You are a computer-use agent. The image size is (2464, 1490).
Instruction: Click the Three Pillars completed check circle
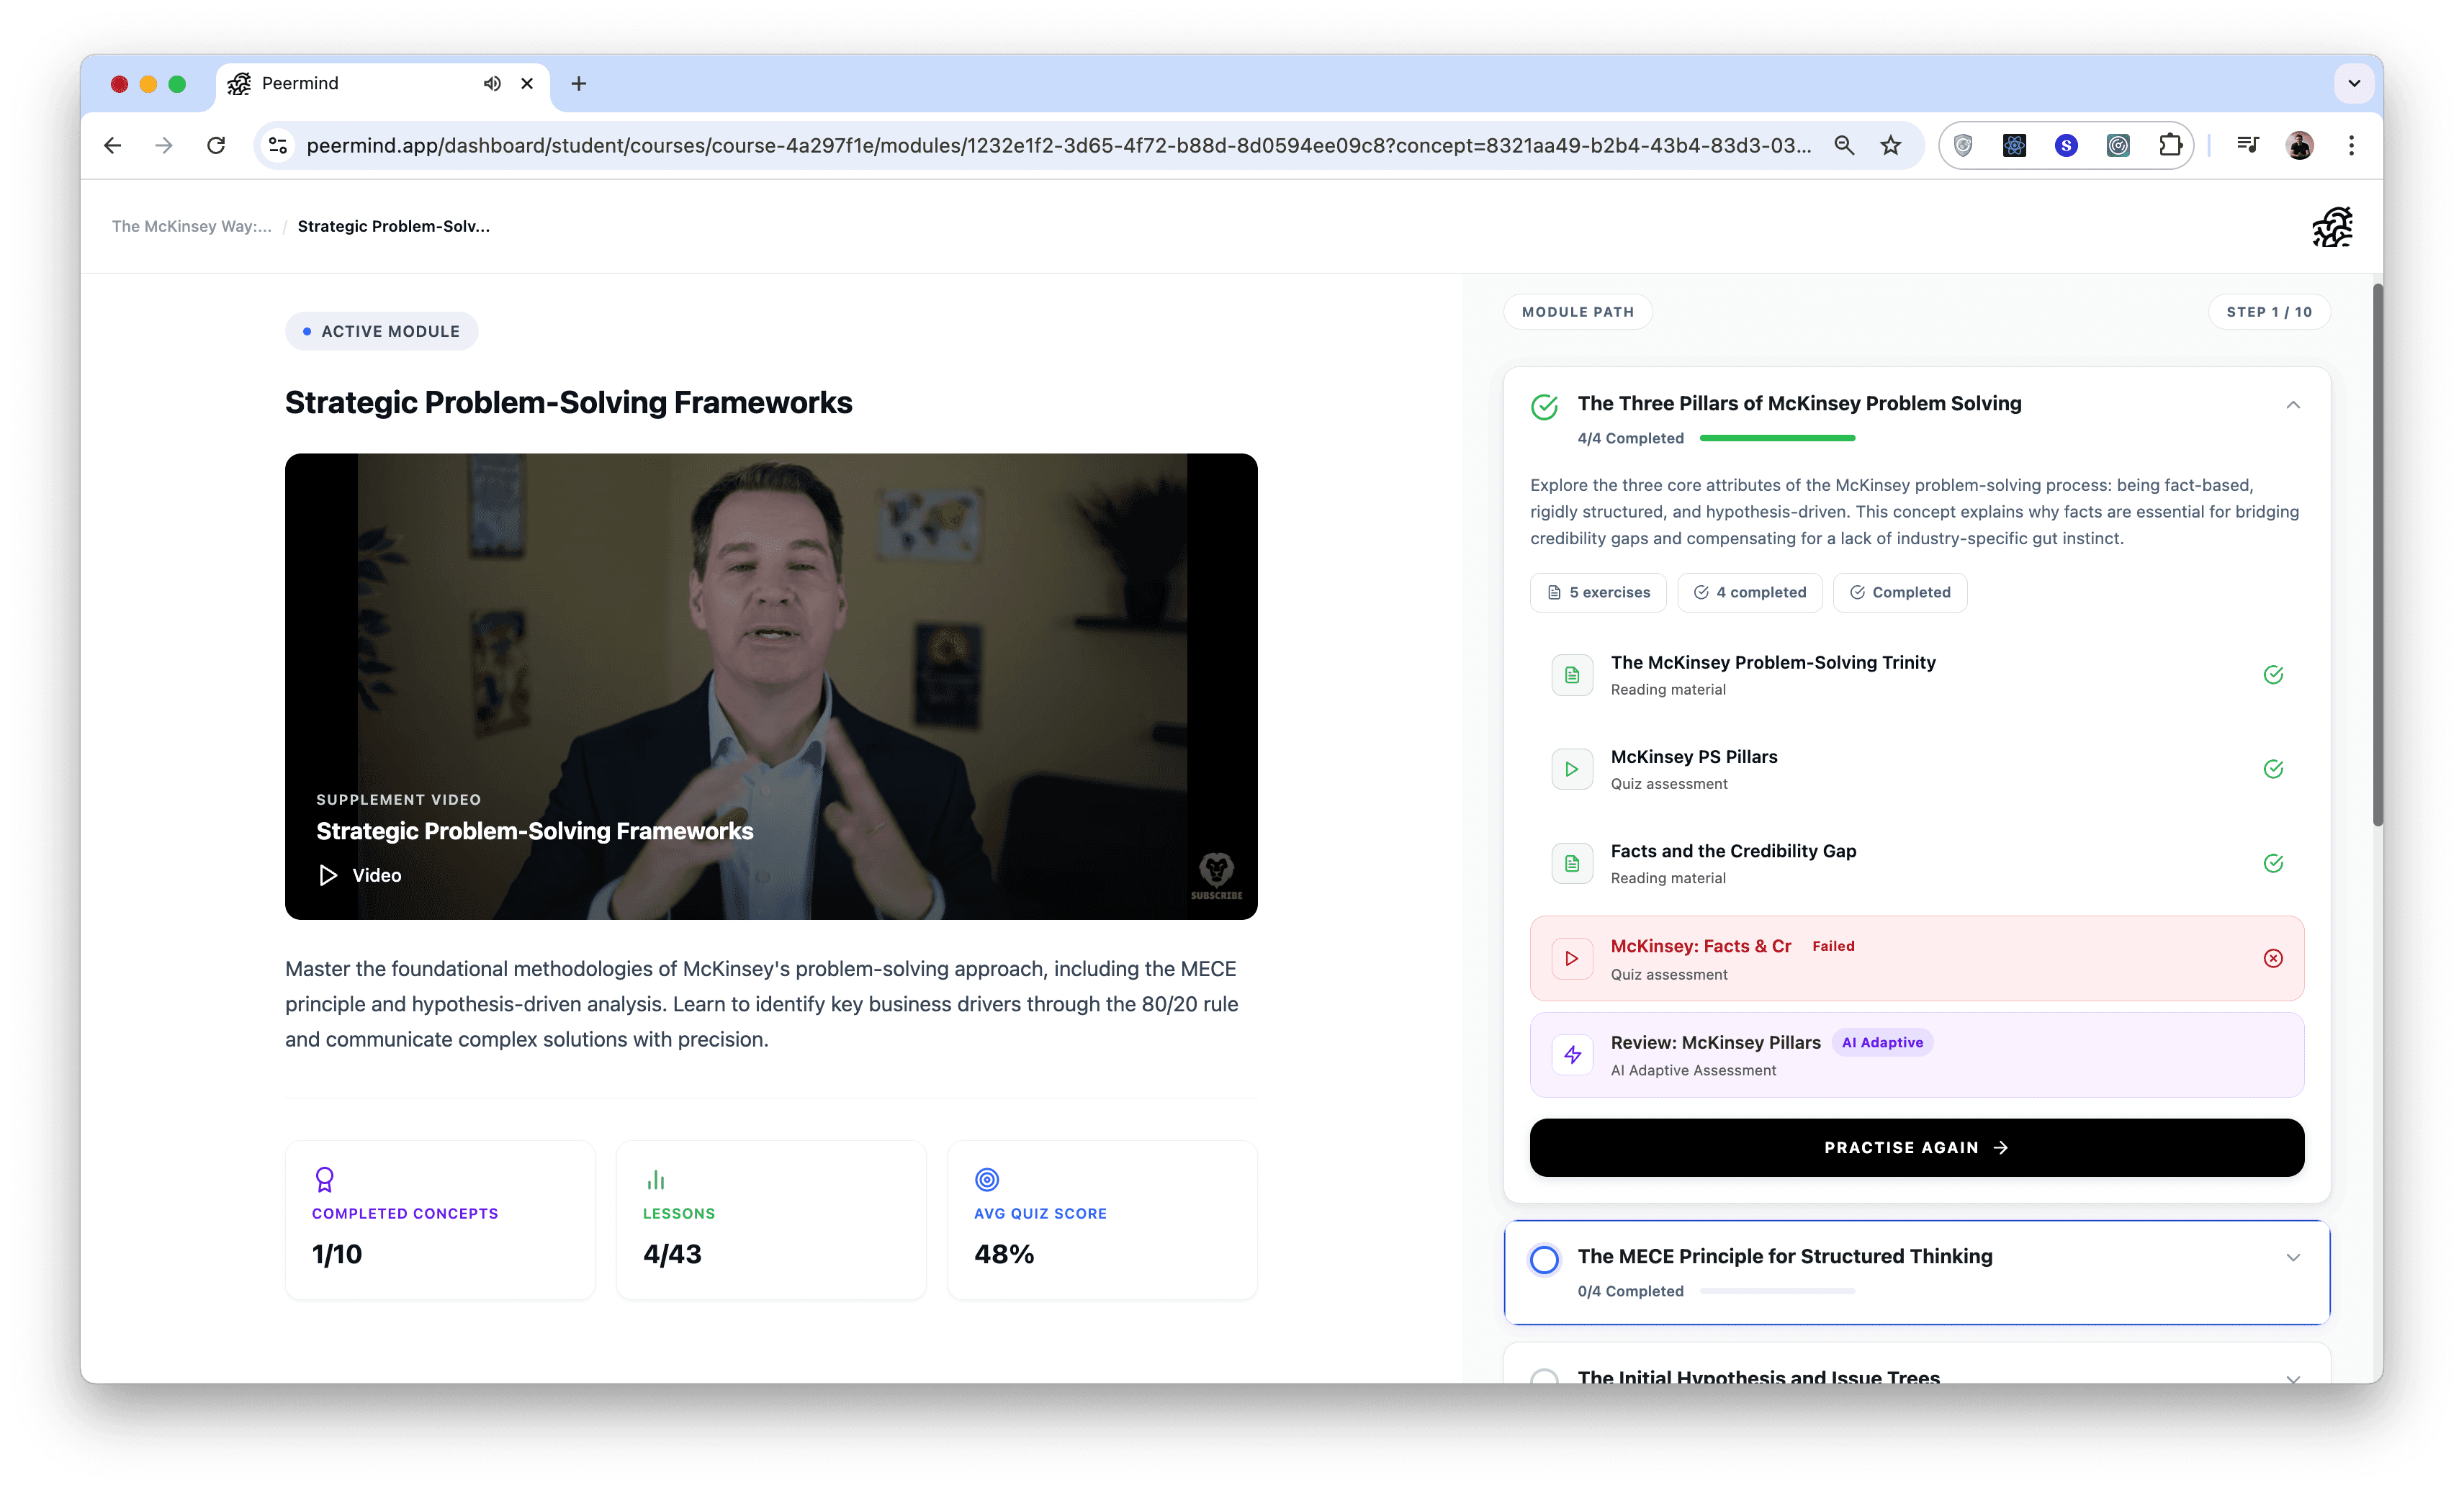[1544, 407]
